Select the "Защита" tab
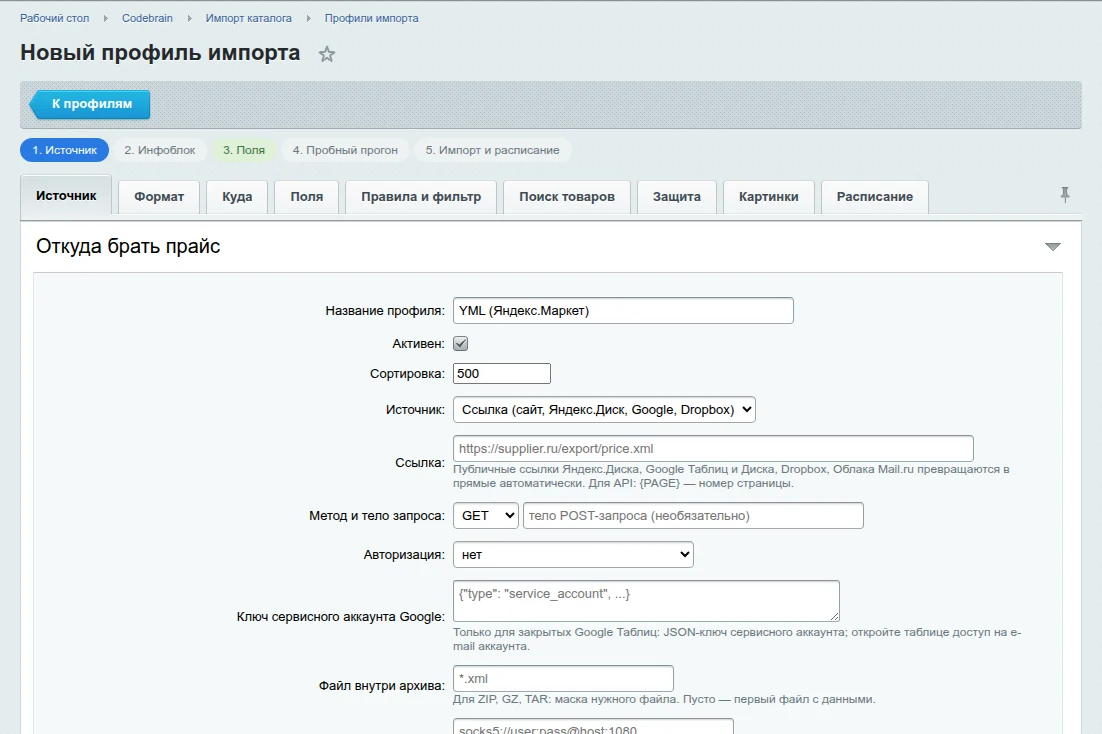Screen dimensions: 1102x734 tap(677, 197)
